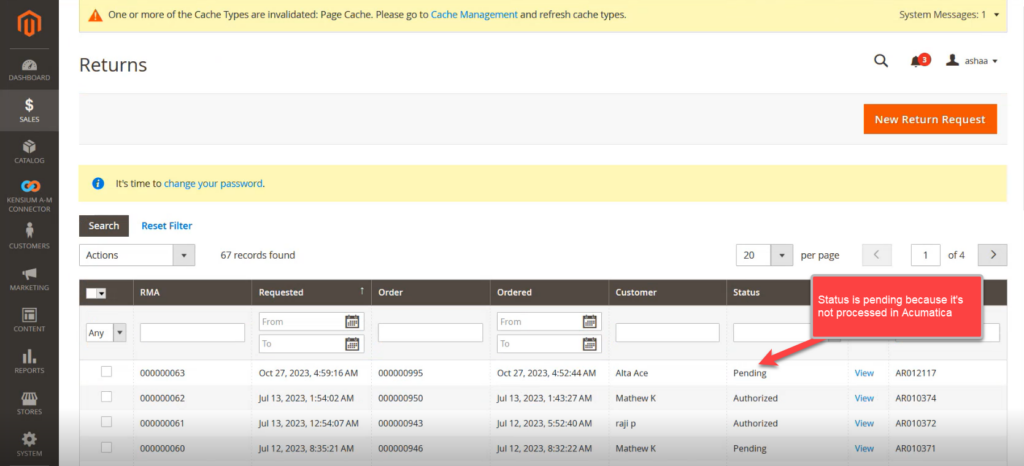Select checkbox for RMA 000000063
Viewport: 1024px width, 466px height.
106,372
